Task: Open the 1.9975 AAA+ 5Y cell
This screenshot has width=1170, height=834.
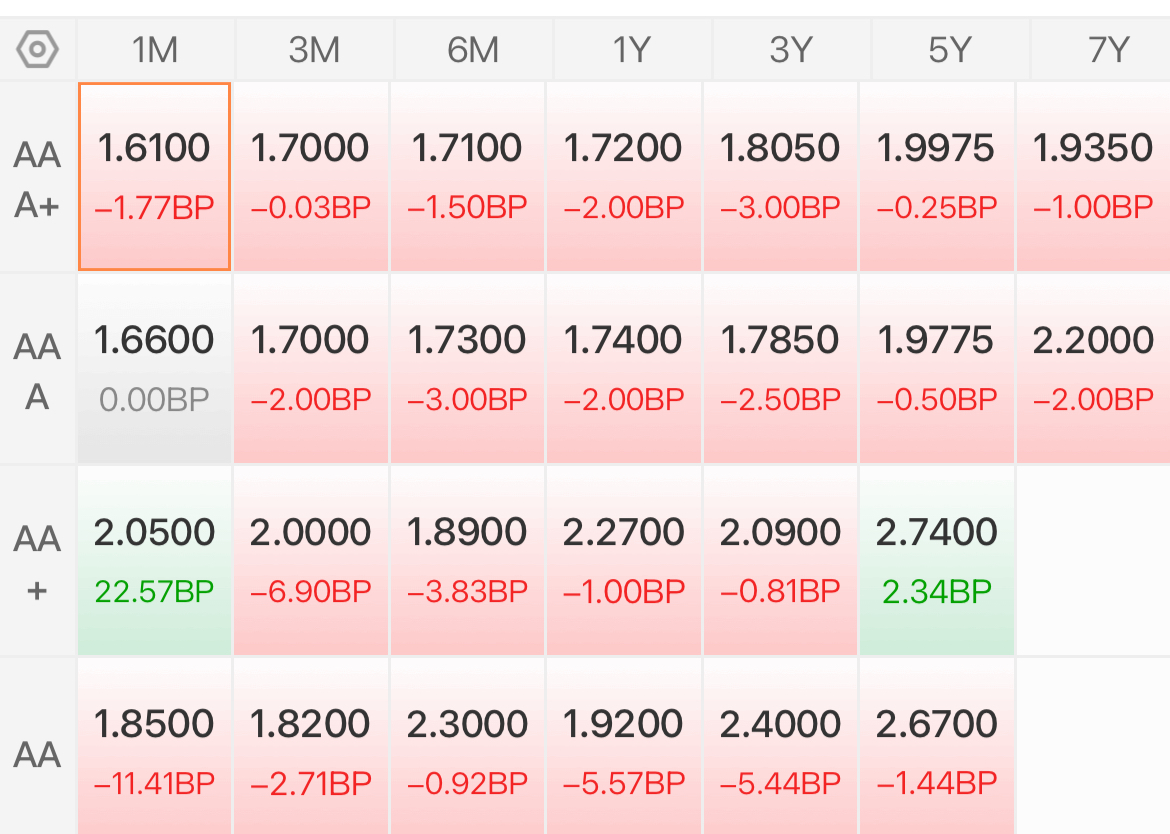Action: [x=936, y=177]
